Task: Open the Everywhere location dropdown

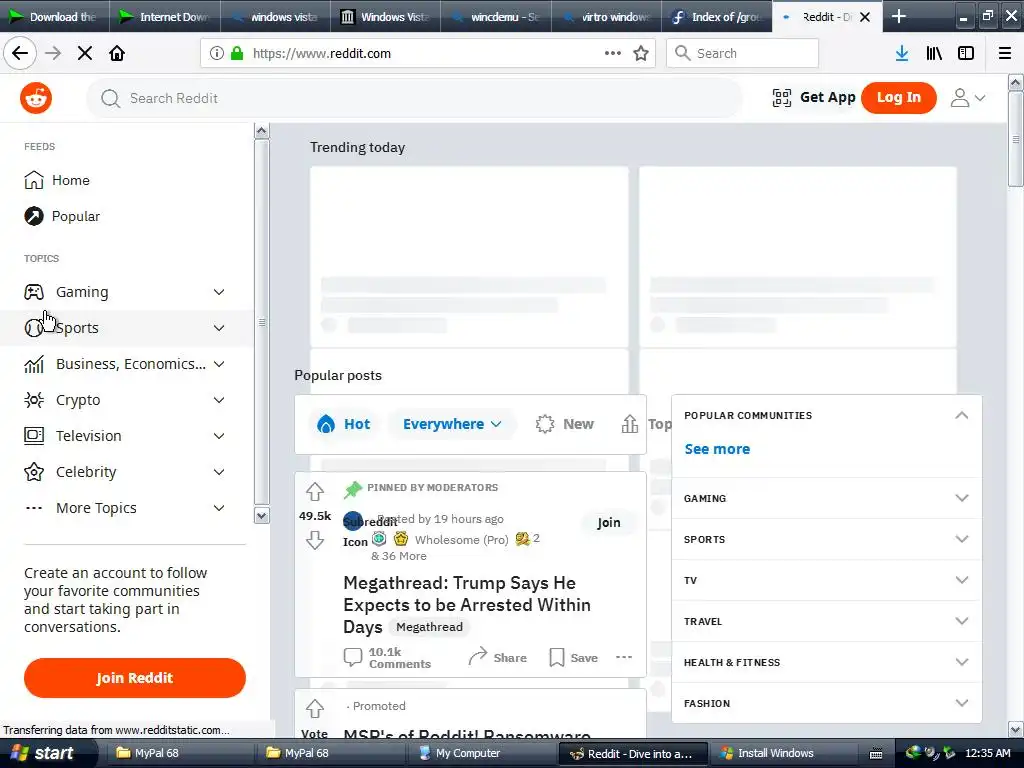Action: (452, 424)
